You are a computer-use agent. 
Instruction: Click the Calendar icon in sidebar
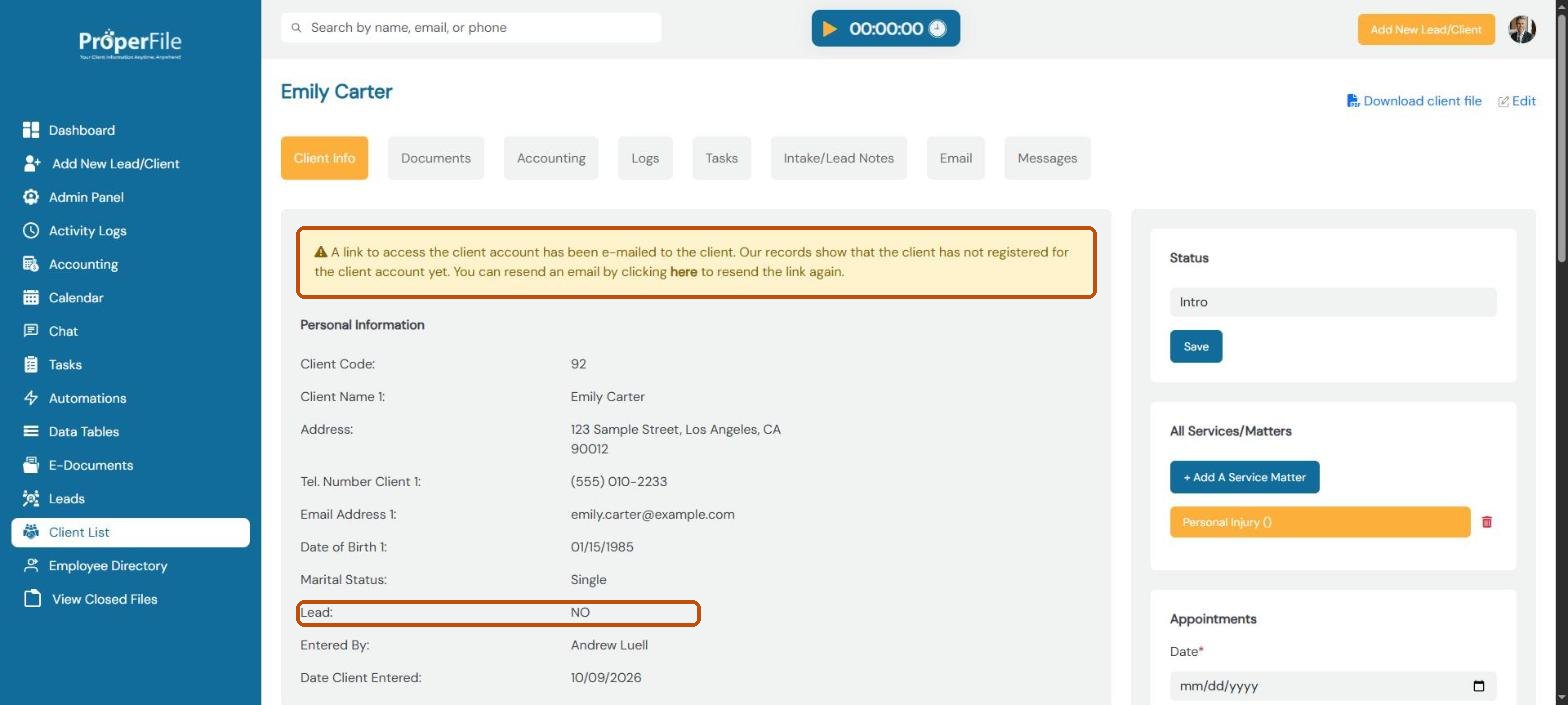pos(31,297)
